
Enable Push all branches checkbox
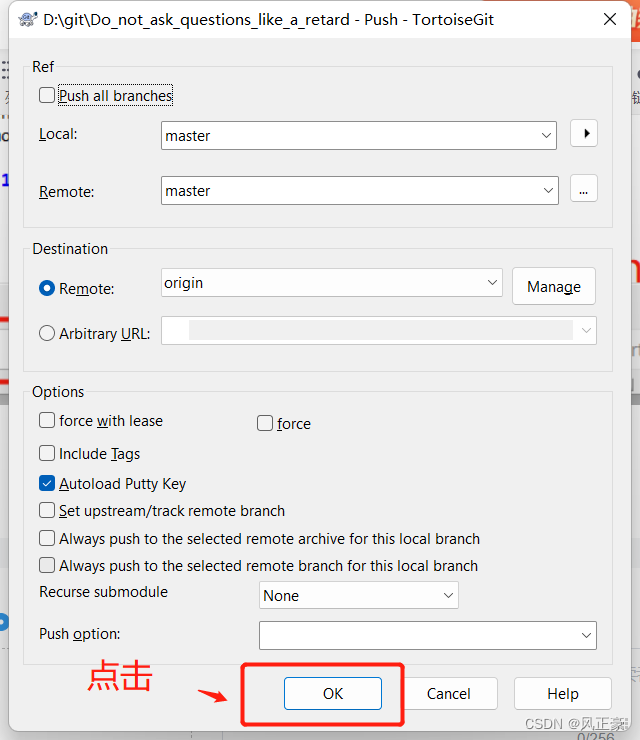click(47, 95)
